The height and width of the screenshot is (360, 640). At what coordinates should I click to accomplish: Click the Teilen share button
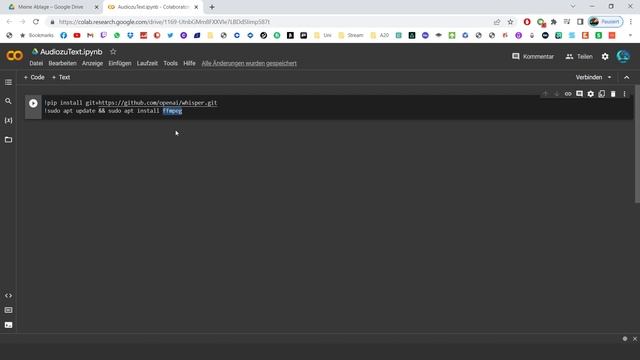[579, 57]
